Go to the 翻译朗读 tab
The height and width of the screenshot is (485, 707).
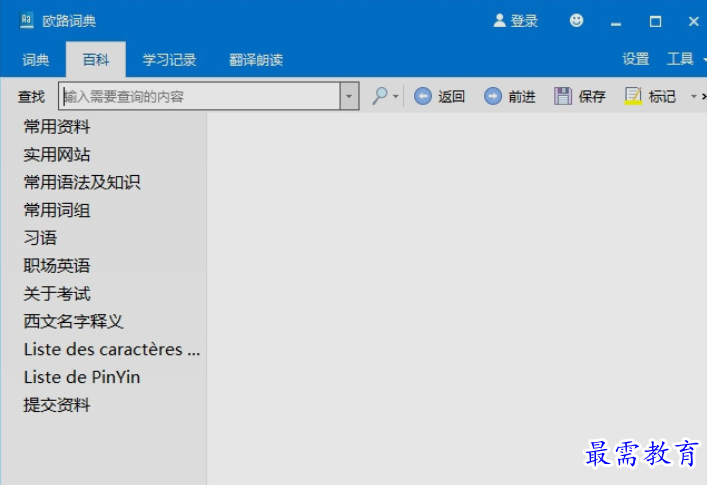pos(256,60)
